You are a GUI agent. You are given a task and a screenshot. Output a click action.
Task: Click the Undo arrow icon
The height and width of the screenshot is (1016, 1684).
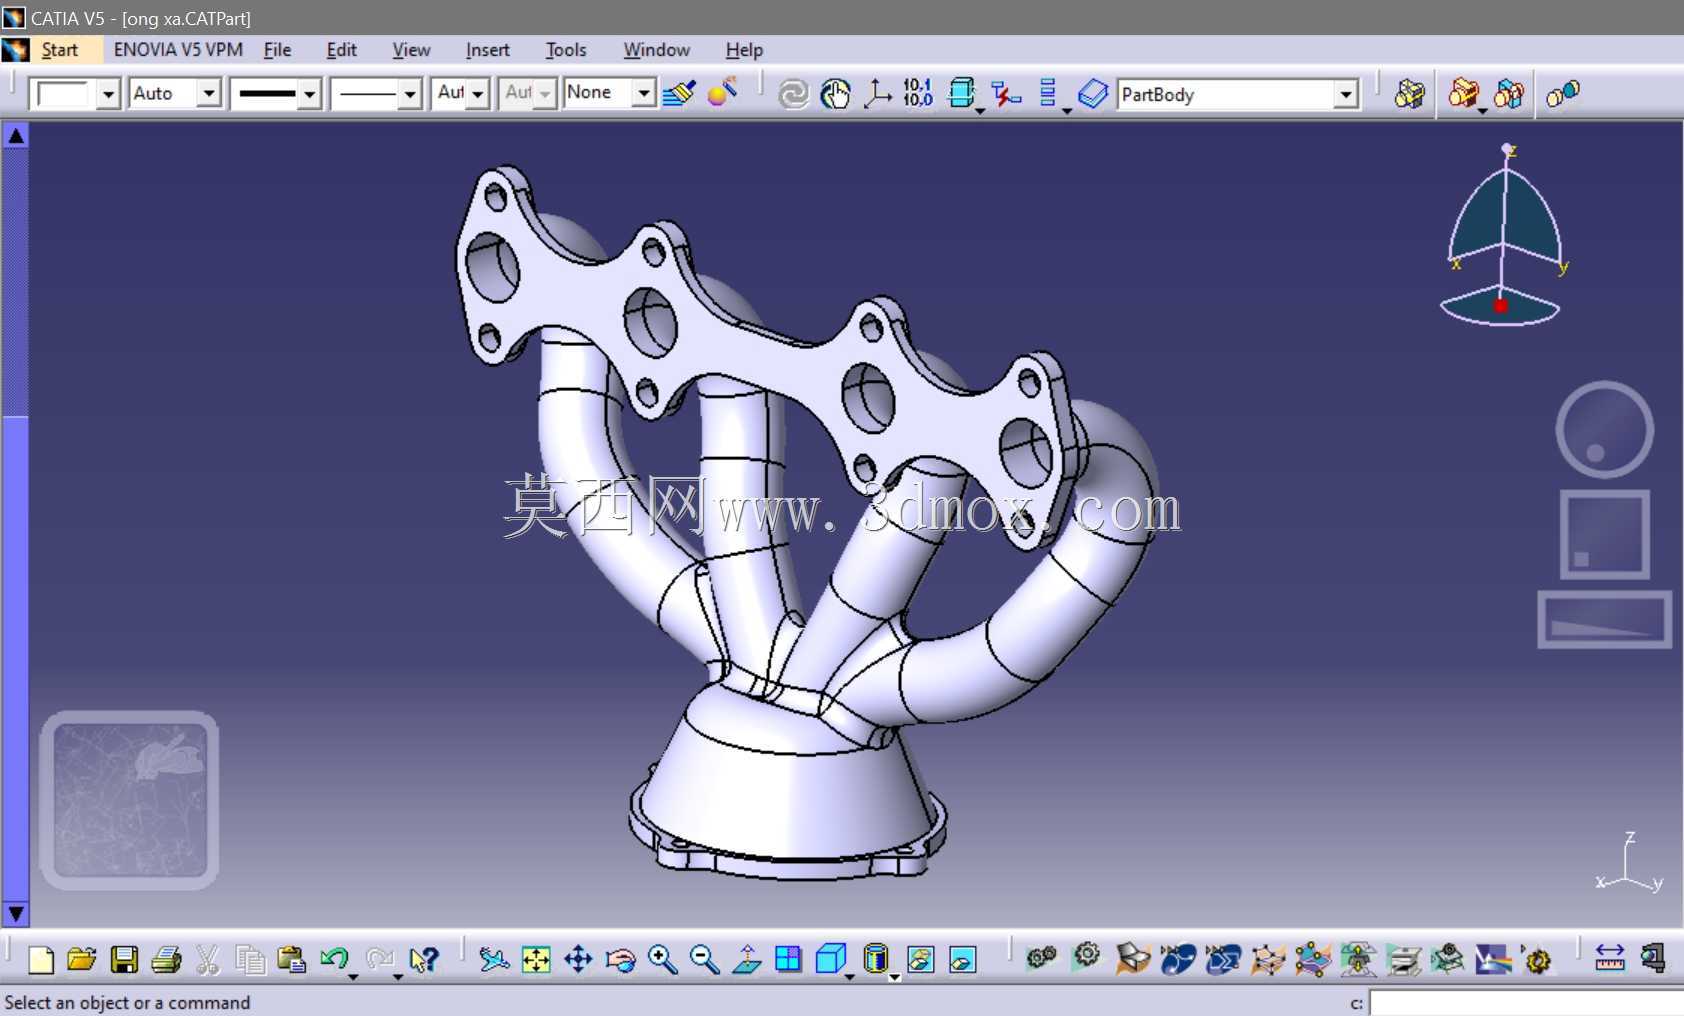coord(334,960)
